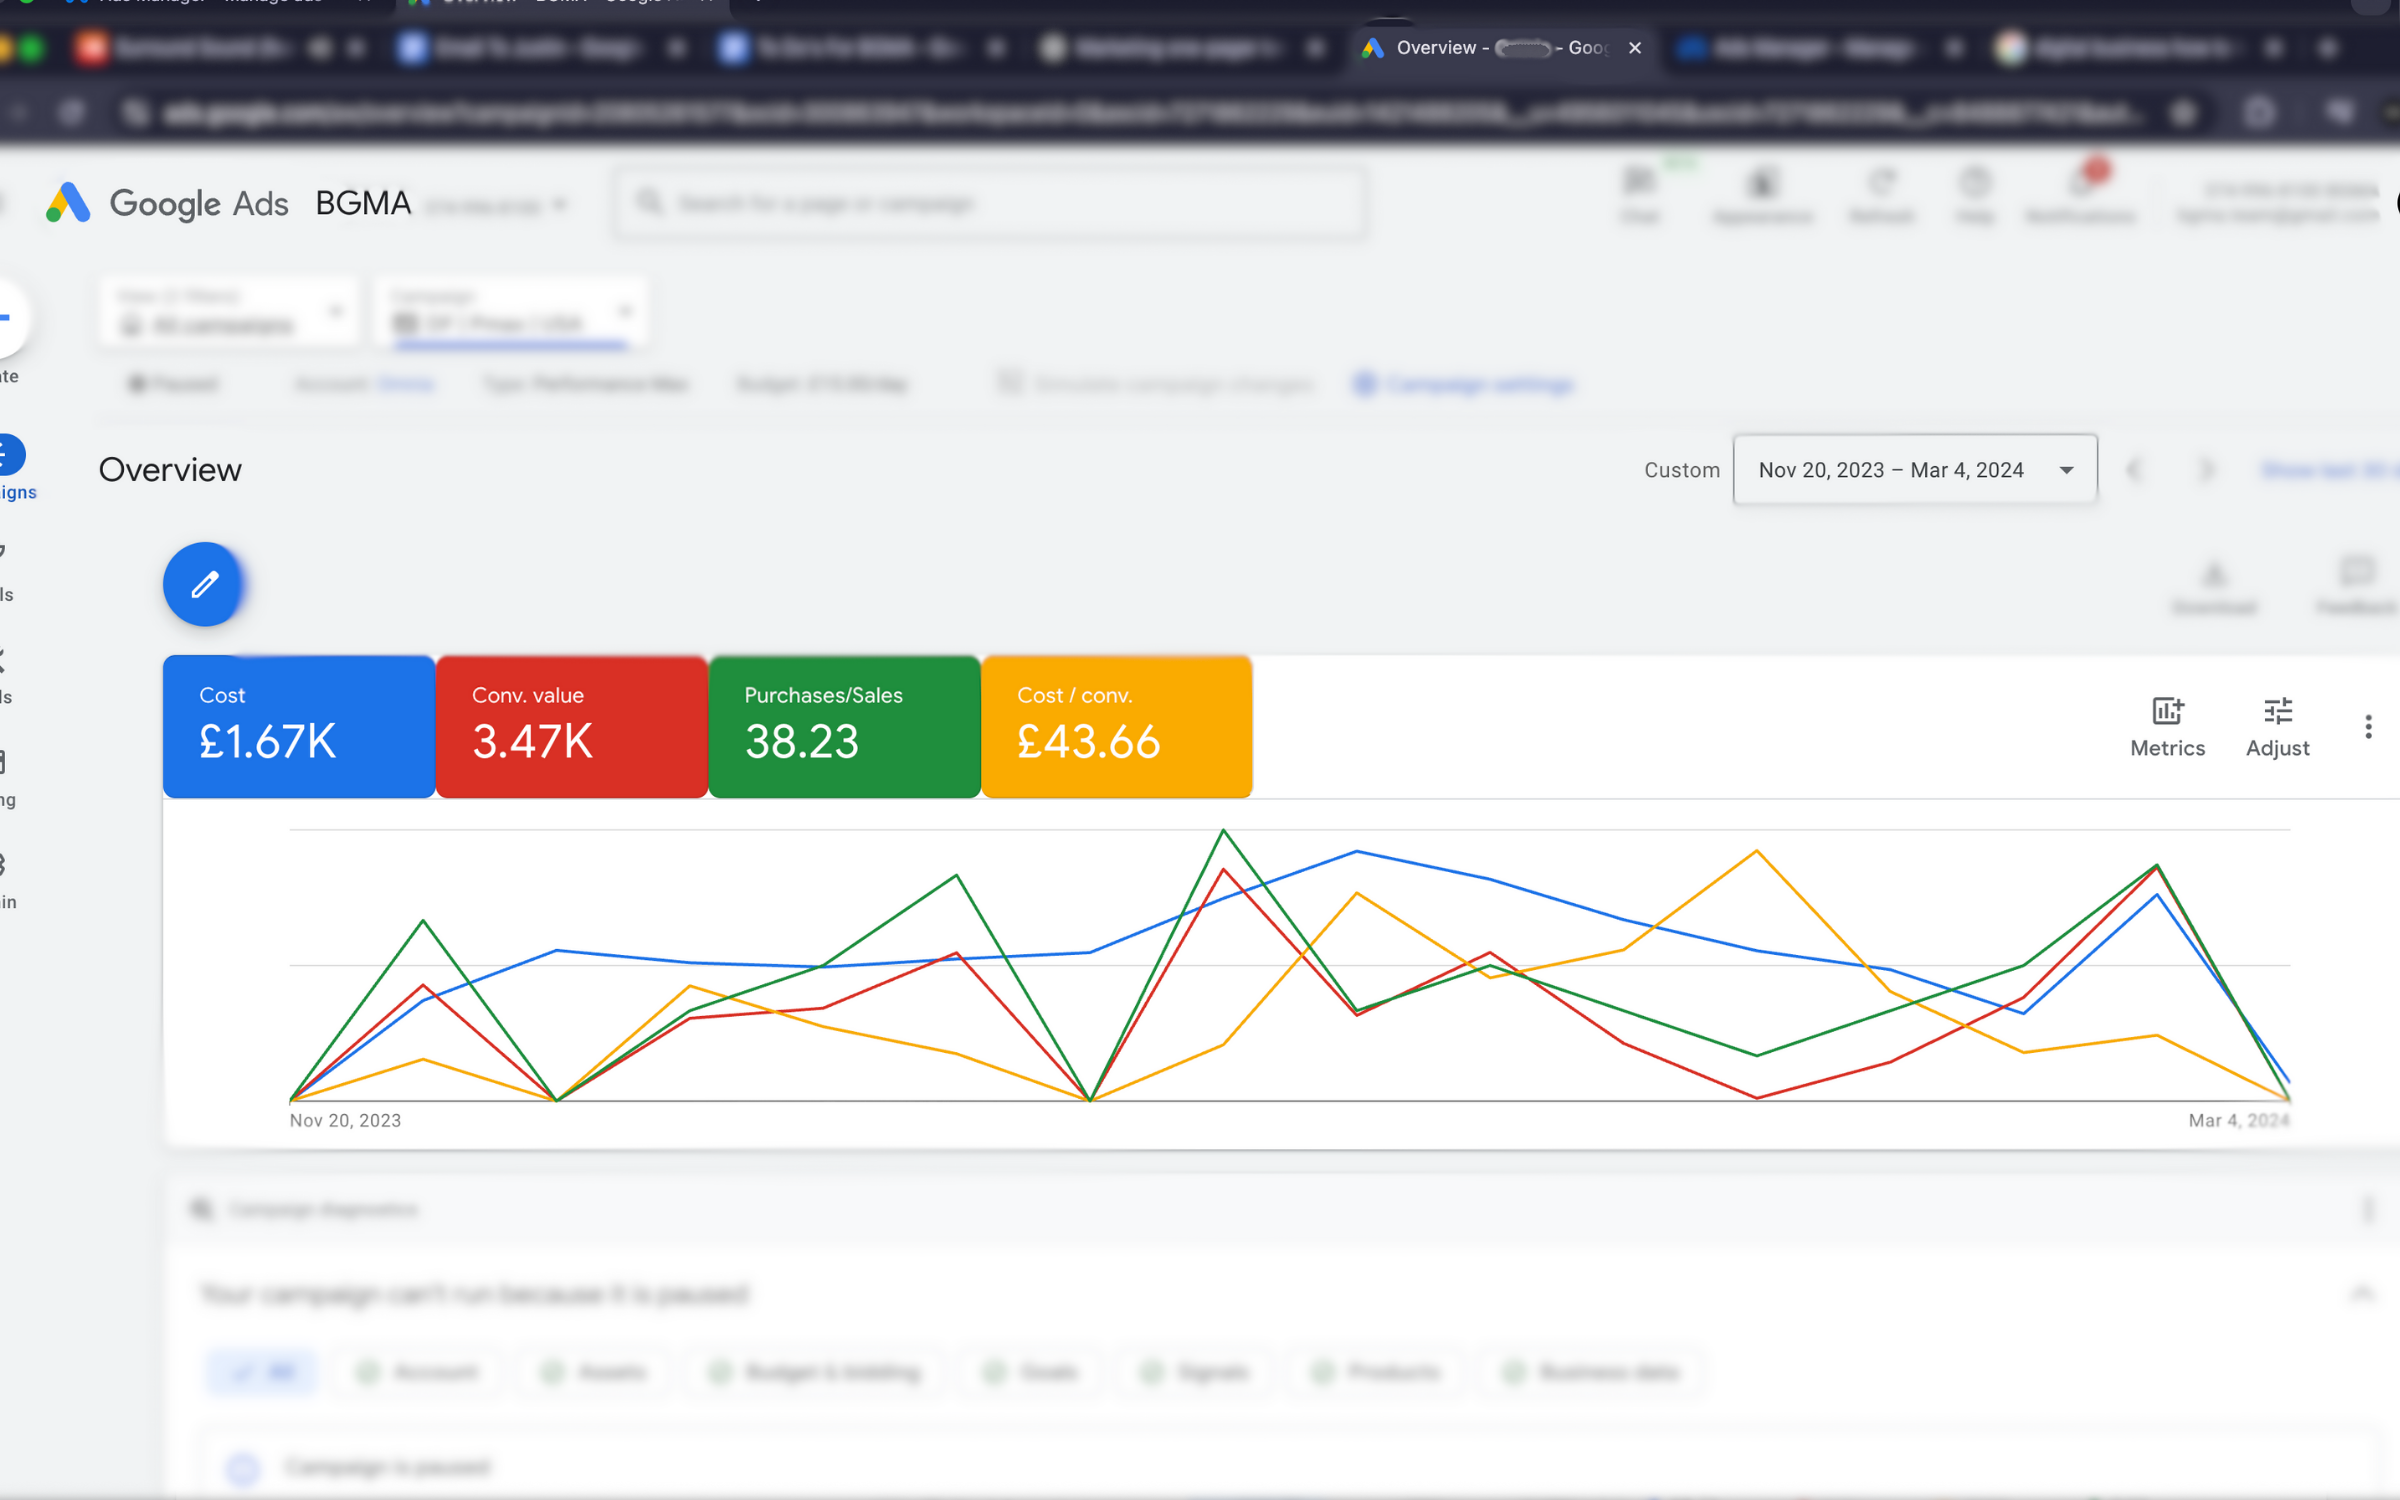This screenshot has width=2400, height=1500.
Task: Refresh the Google Ads data
Action: 1881,192
